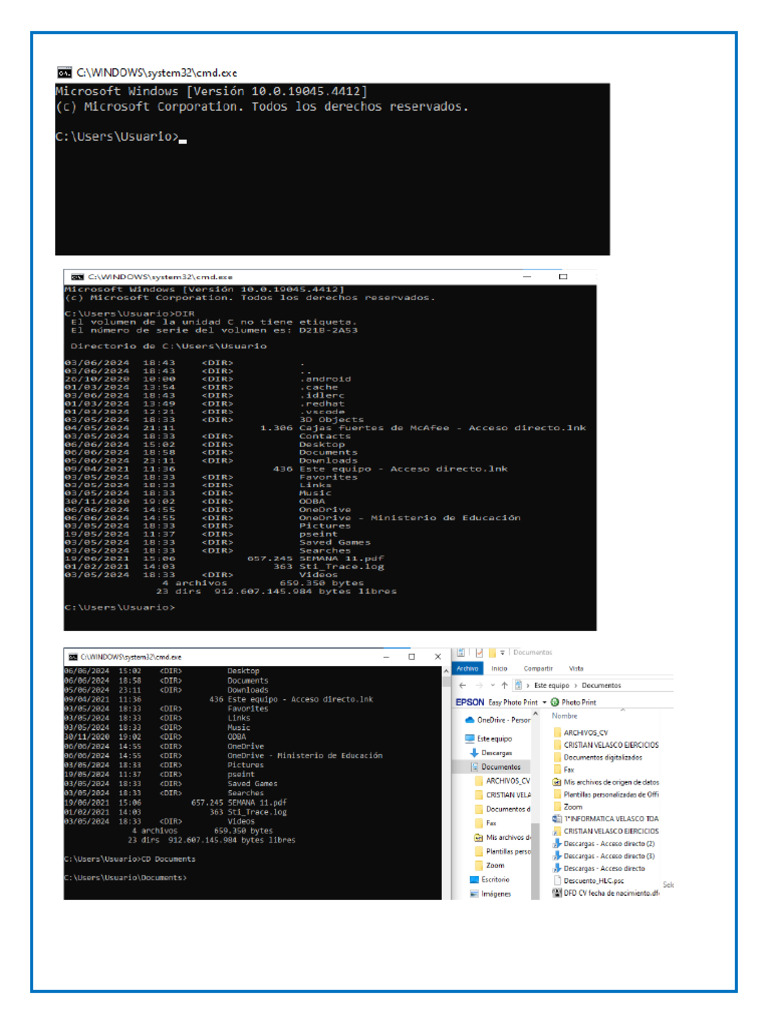The image size is (768, 1024).
Task: Select Imágenes in the navigation pane
Action: tap(490, 893)
